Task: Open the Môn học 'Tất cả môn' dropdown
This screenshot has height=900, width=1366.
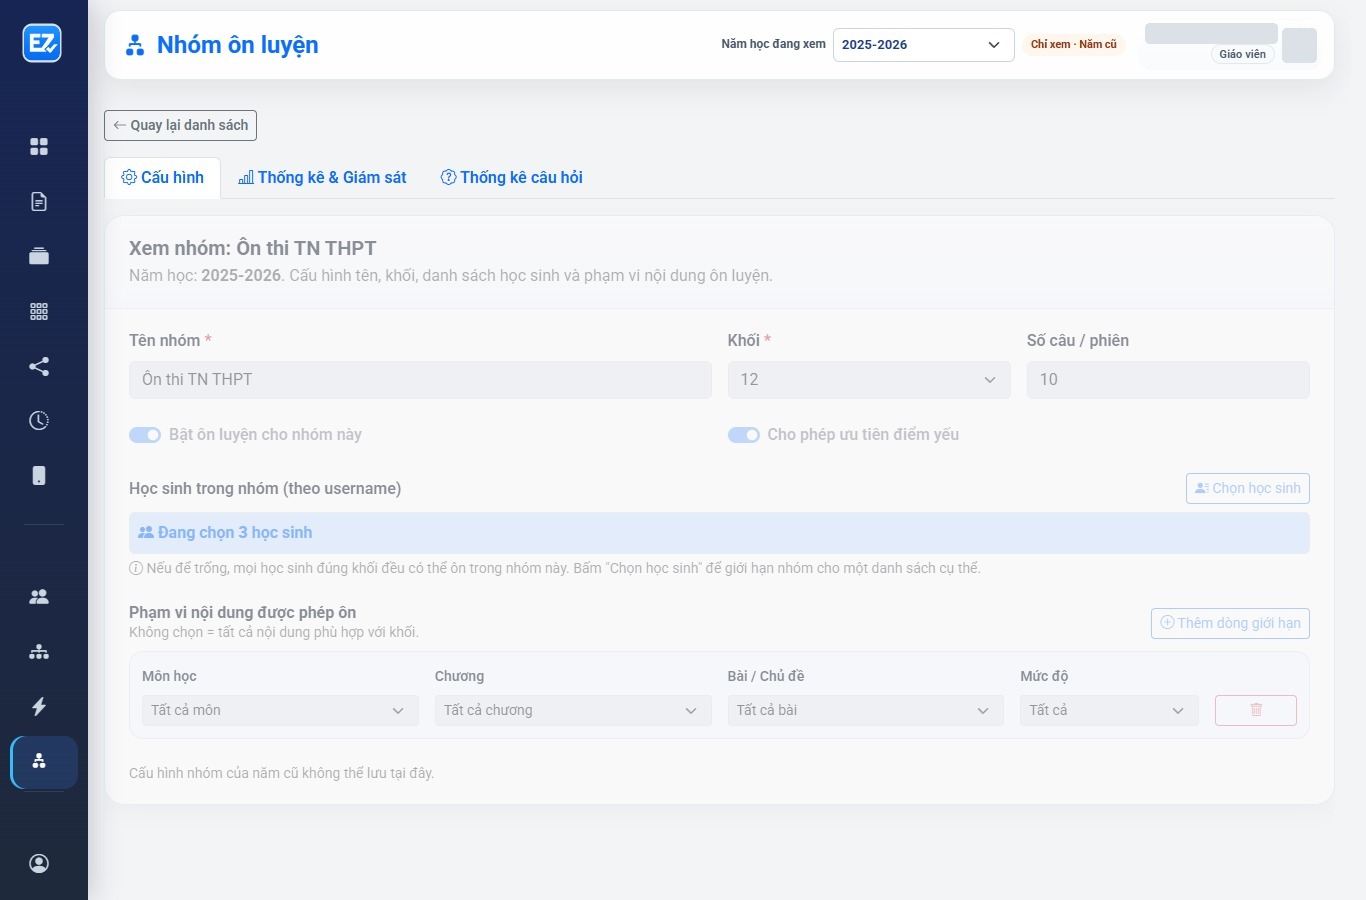Action: (x=280, y=710)
